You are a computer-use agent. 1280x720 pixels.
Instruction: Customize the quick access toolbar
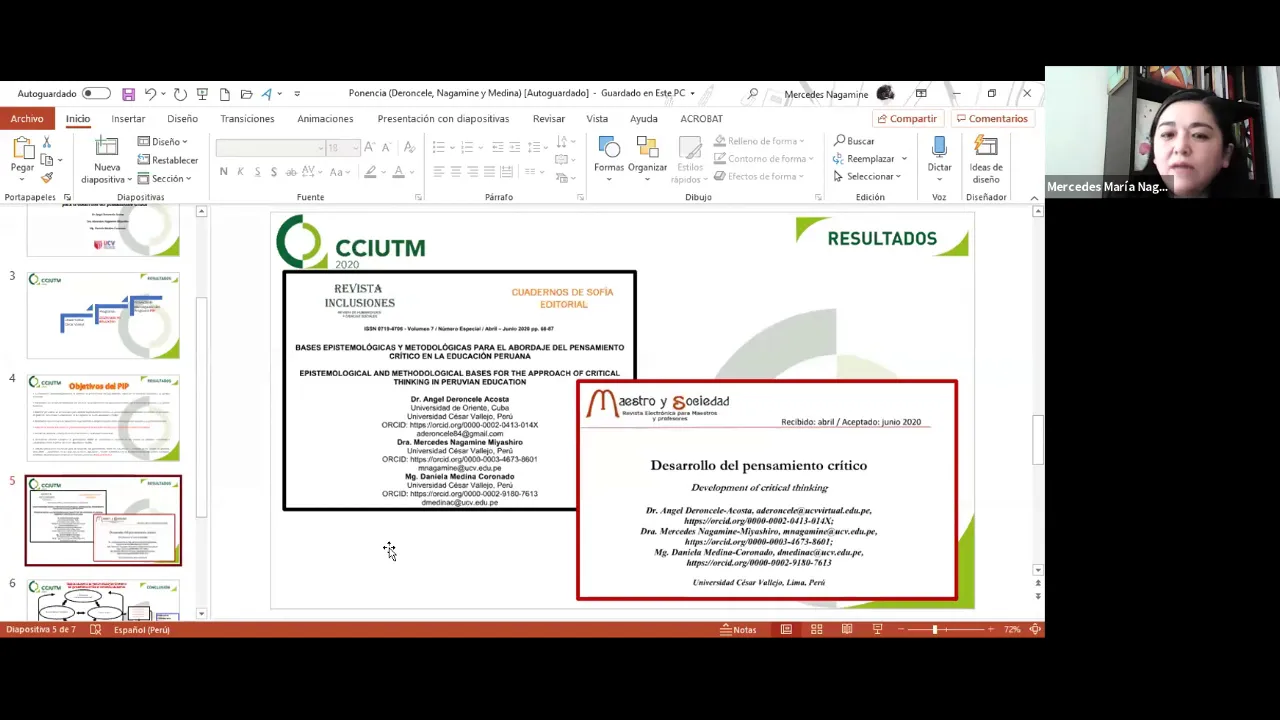pos(297,94)
